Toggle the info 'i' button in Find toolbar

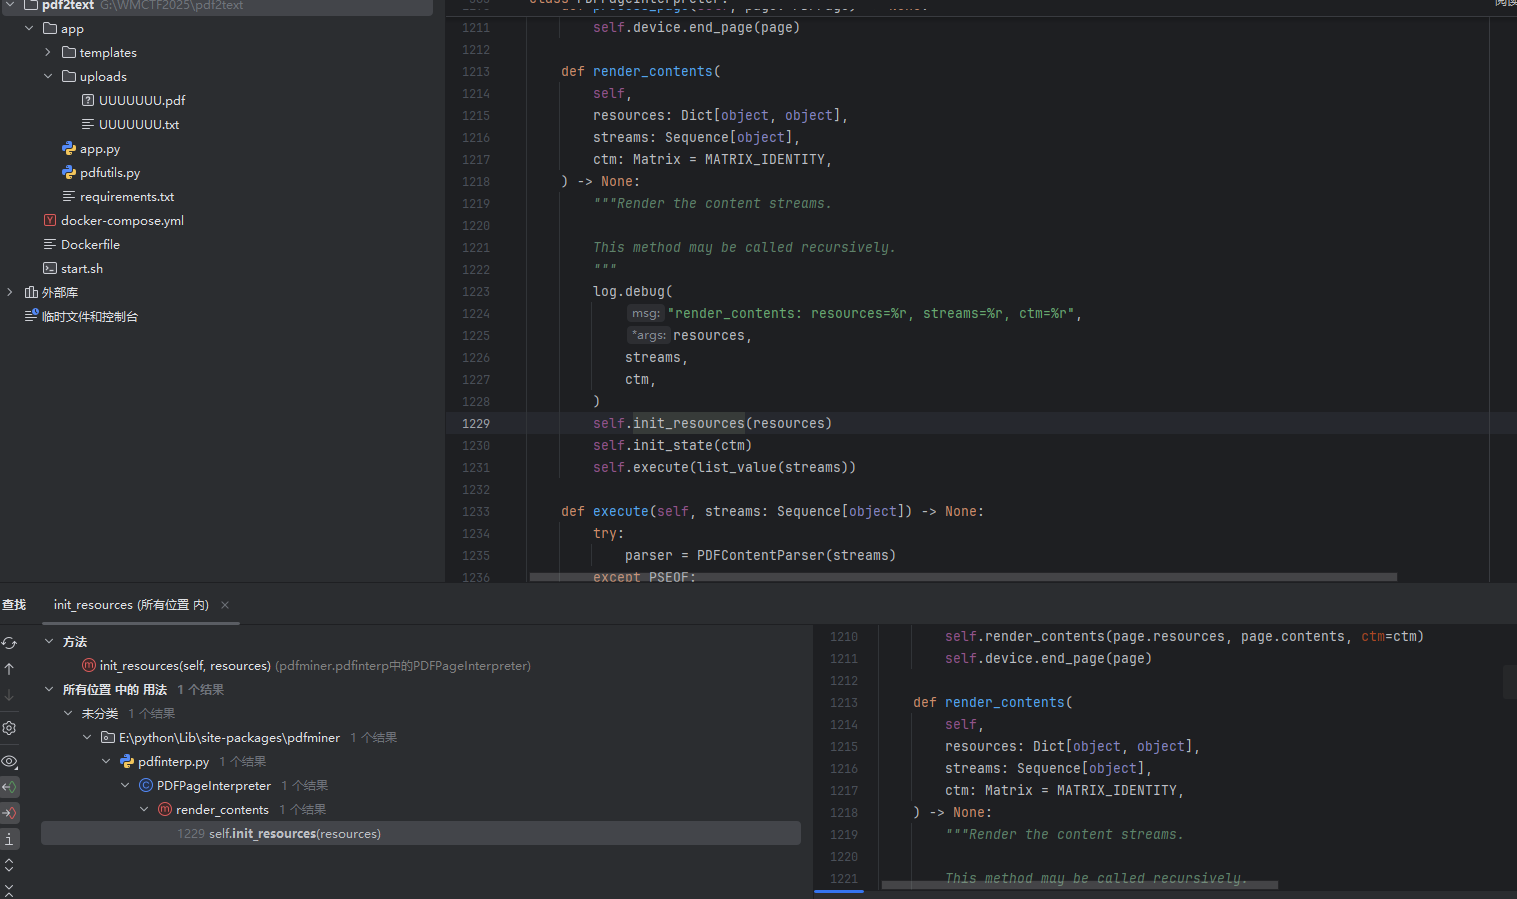point(9,839)
